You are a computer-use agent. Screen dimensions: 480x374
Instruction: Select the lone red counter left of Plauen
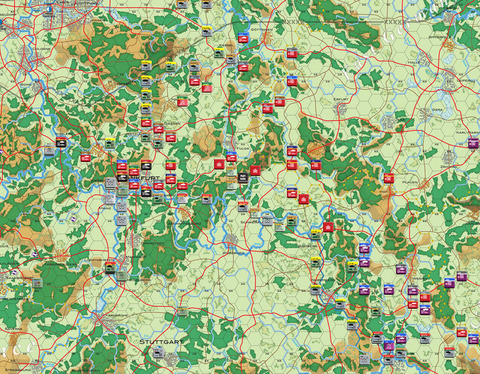[x=389, y=178]
